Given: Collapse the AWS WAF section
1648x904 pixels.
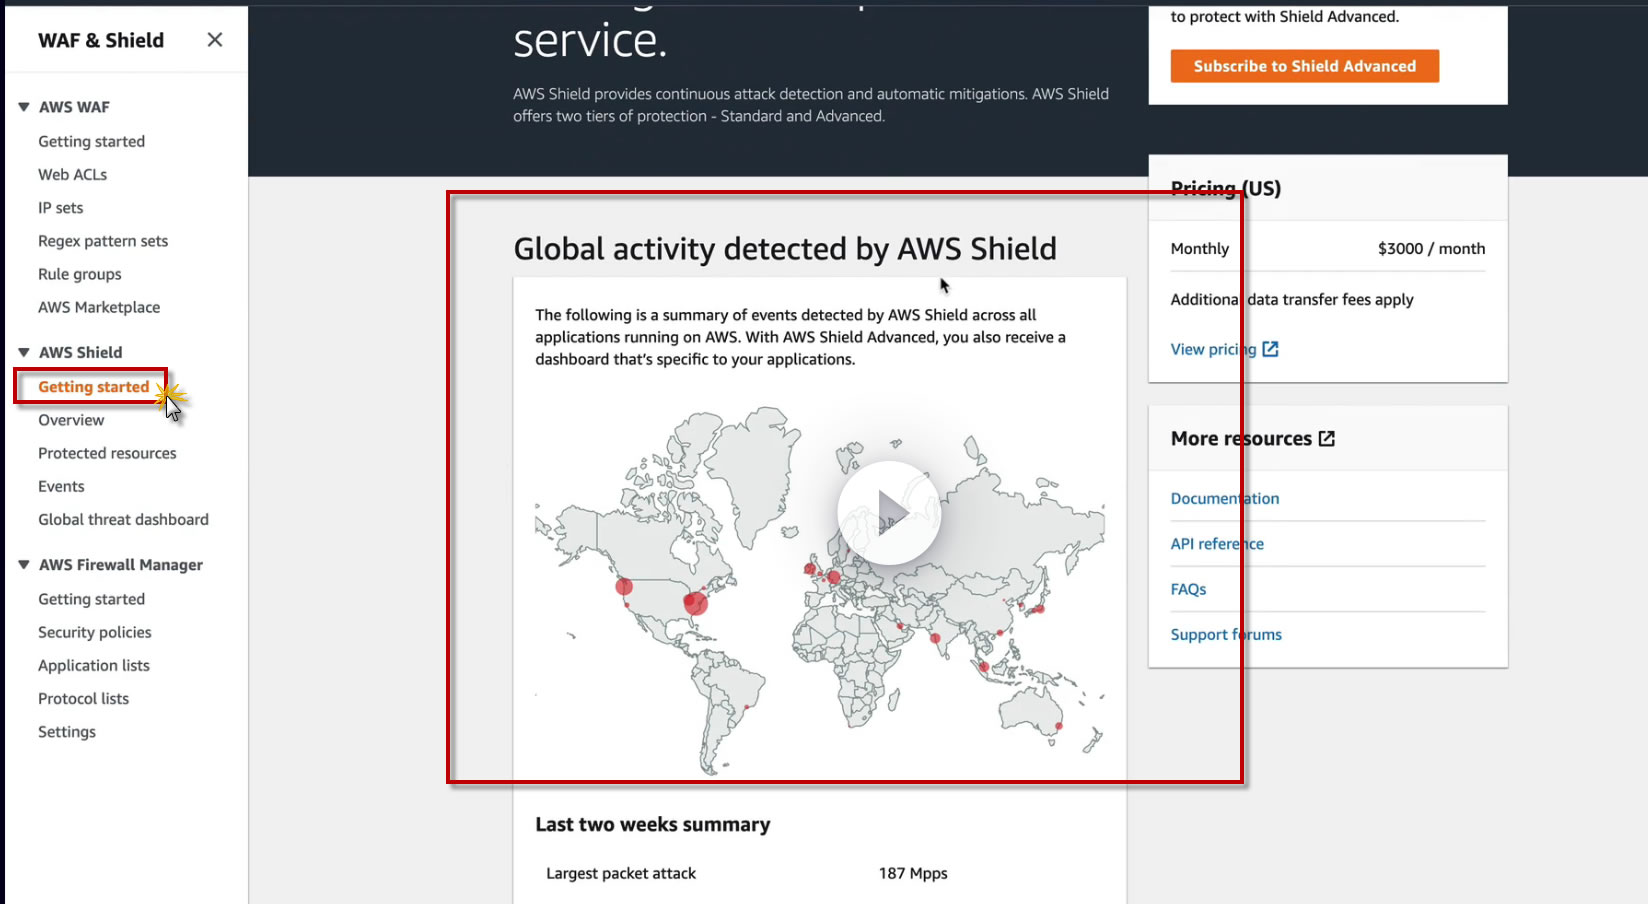Looking at the screenshot, I should click(x=24, y=107).
